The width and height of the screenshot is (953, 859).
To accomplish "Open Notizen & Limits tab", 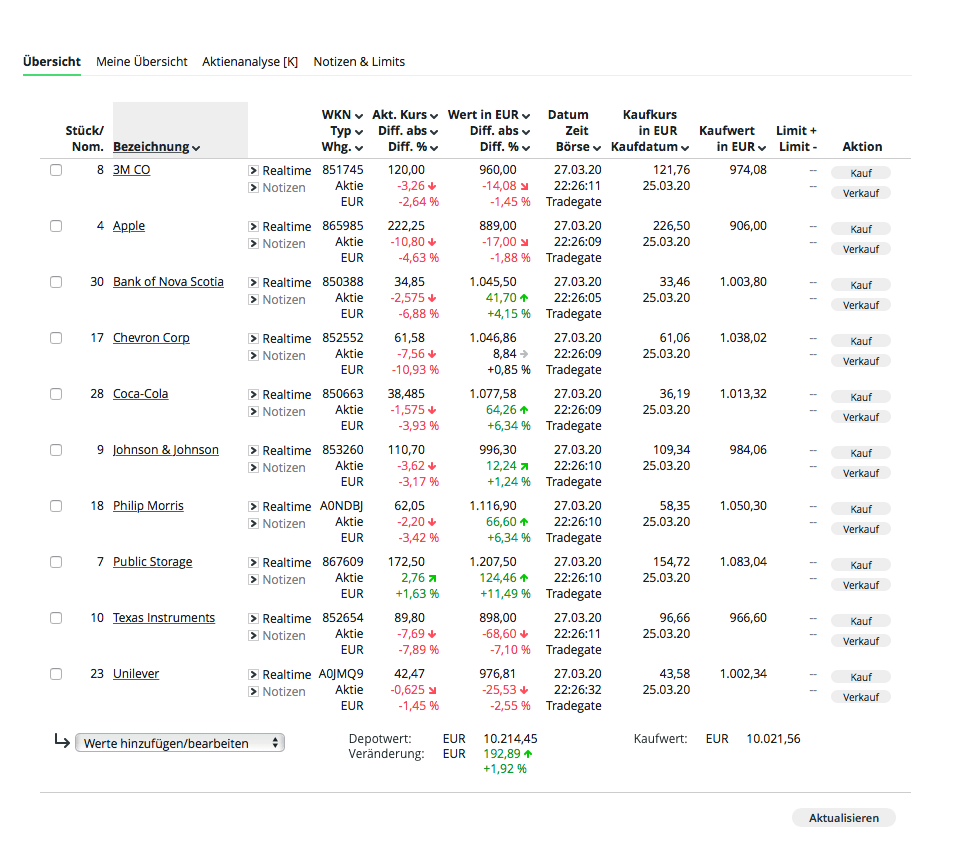I will coord(359,61).
